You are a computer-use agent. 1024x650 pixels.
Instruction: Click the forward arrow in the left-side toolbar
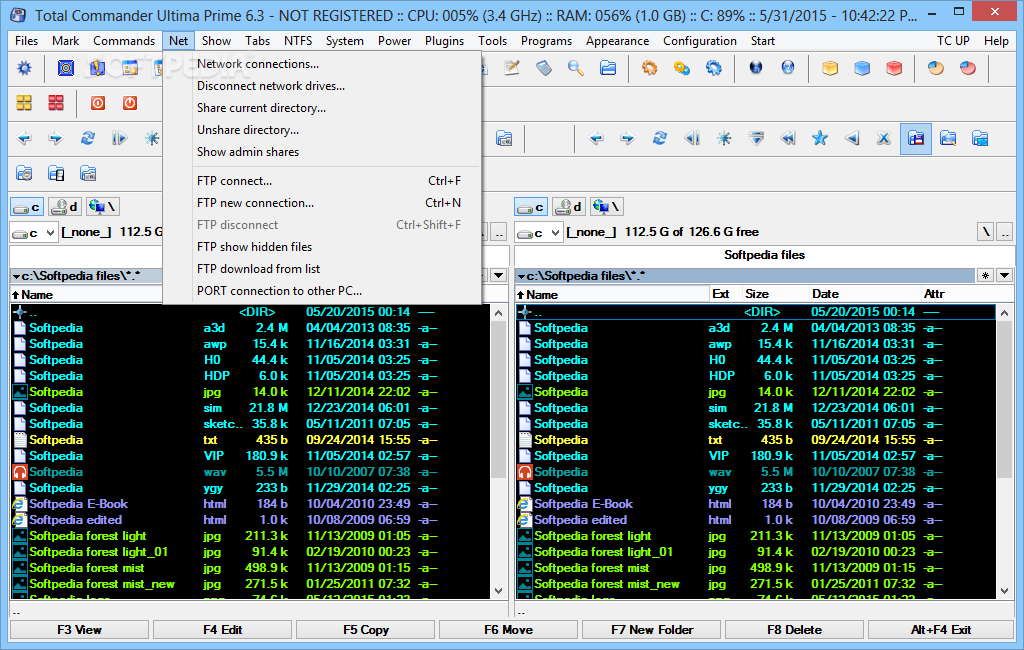[x=56, y=138]
